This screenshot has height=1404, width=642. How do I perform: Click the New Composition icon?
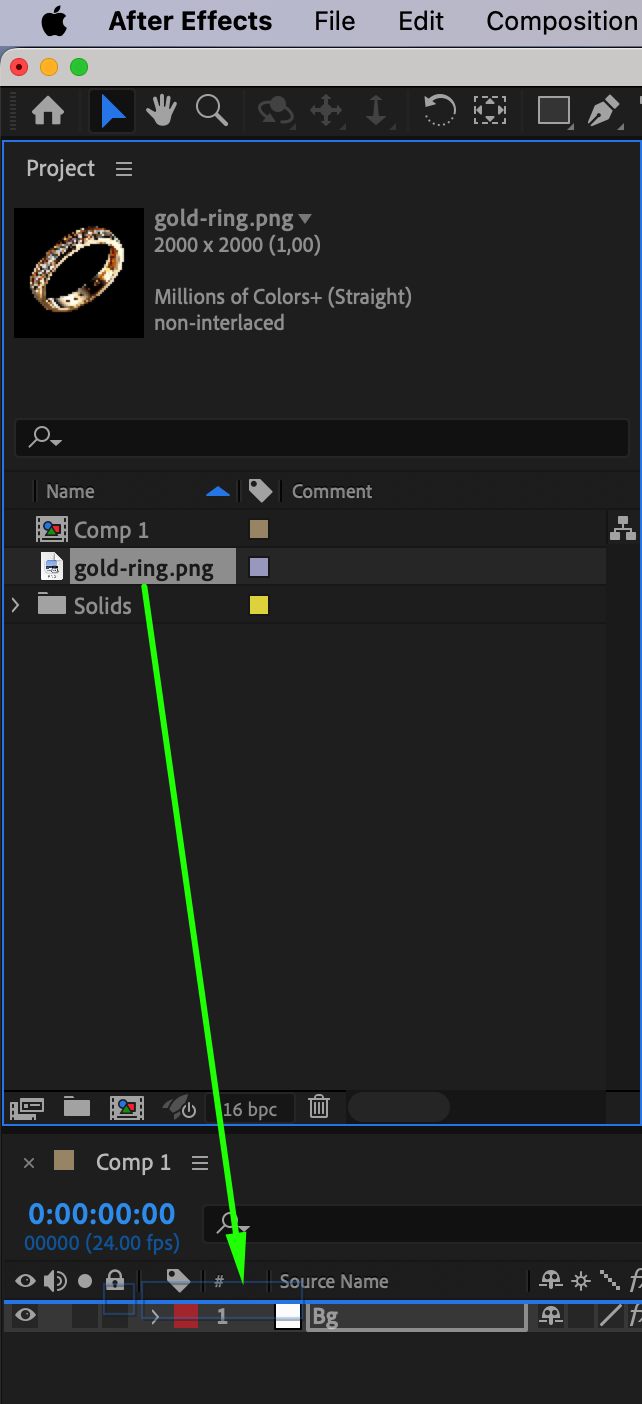127,1107
